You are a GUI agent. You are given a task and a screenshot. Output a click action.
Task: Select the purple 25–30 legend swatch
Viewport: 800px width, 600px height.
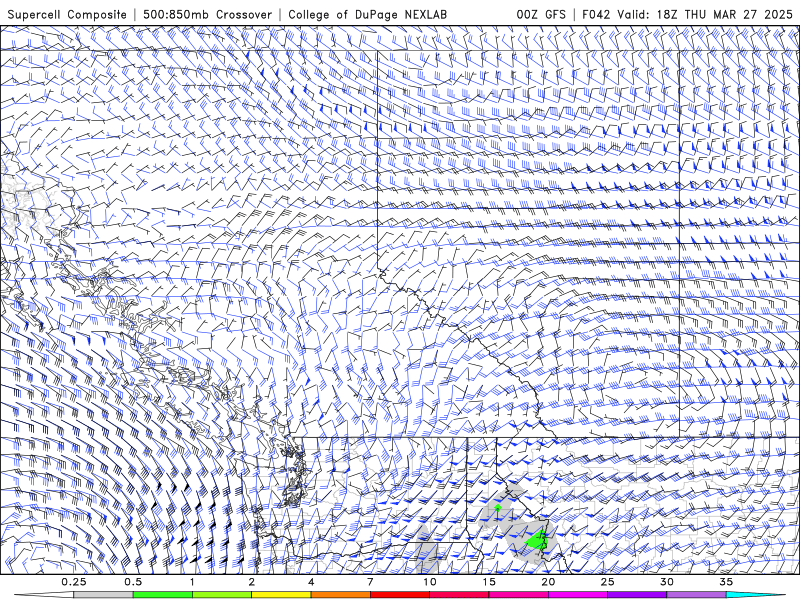[637, 595]
